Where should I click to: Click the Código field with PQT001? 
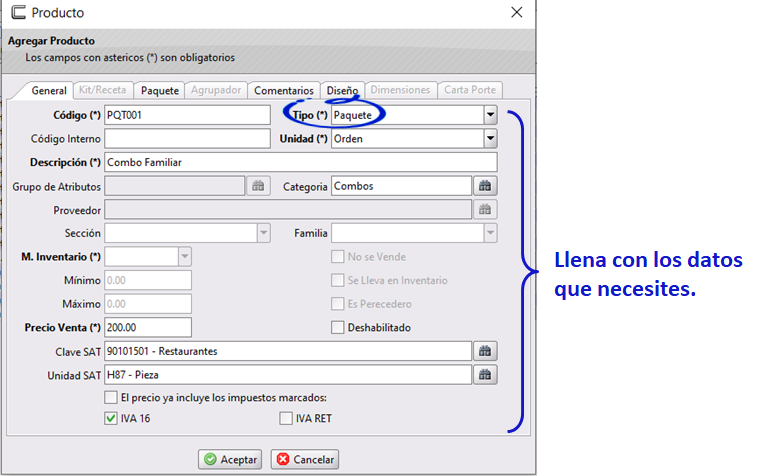(x=187, y=115)
